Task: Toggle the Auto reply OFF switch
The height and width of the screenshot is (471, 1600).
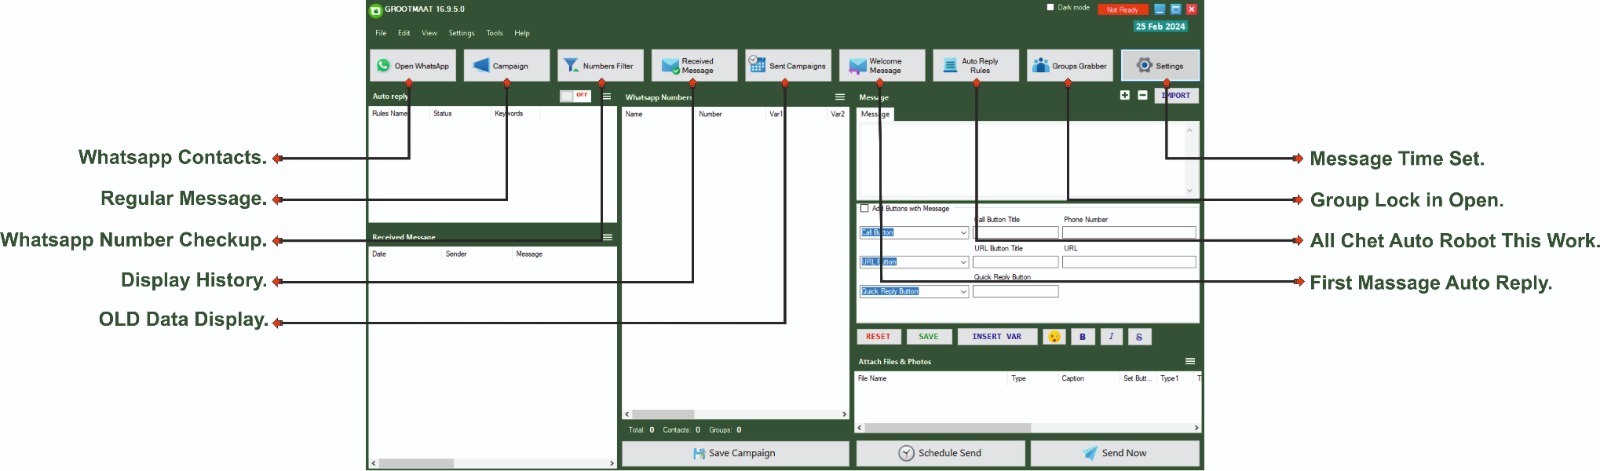Action: tap(575, 96)
